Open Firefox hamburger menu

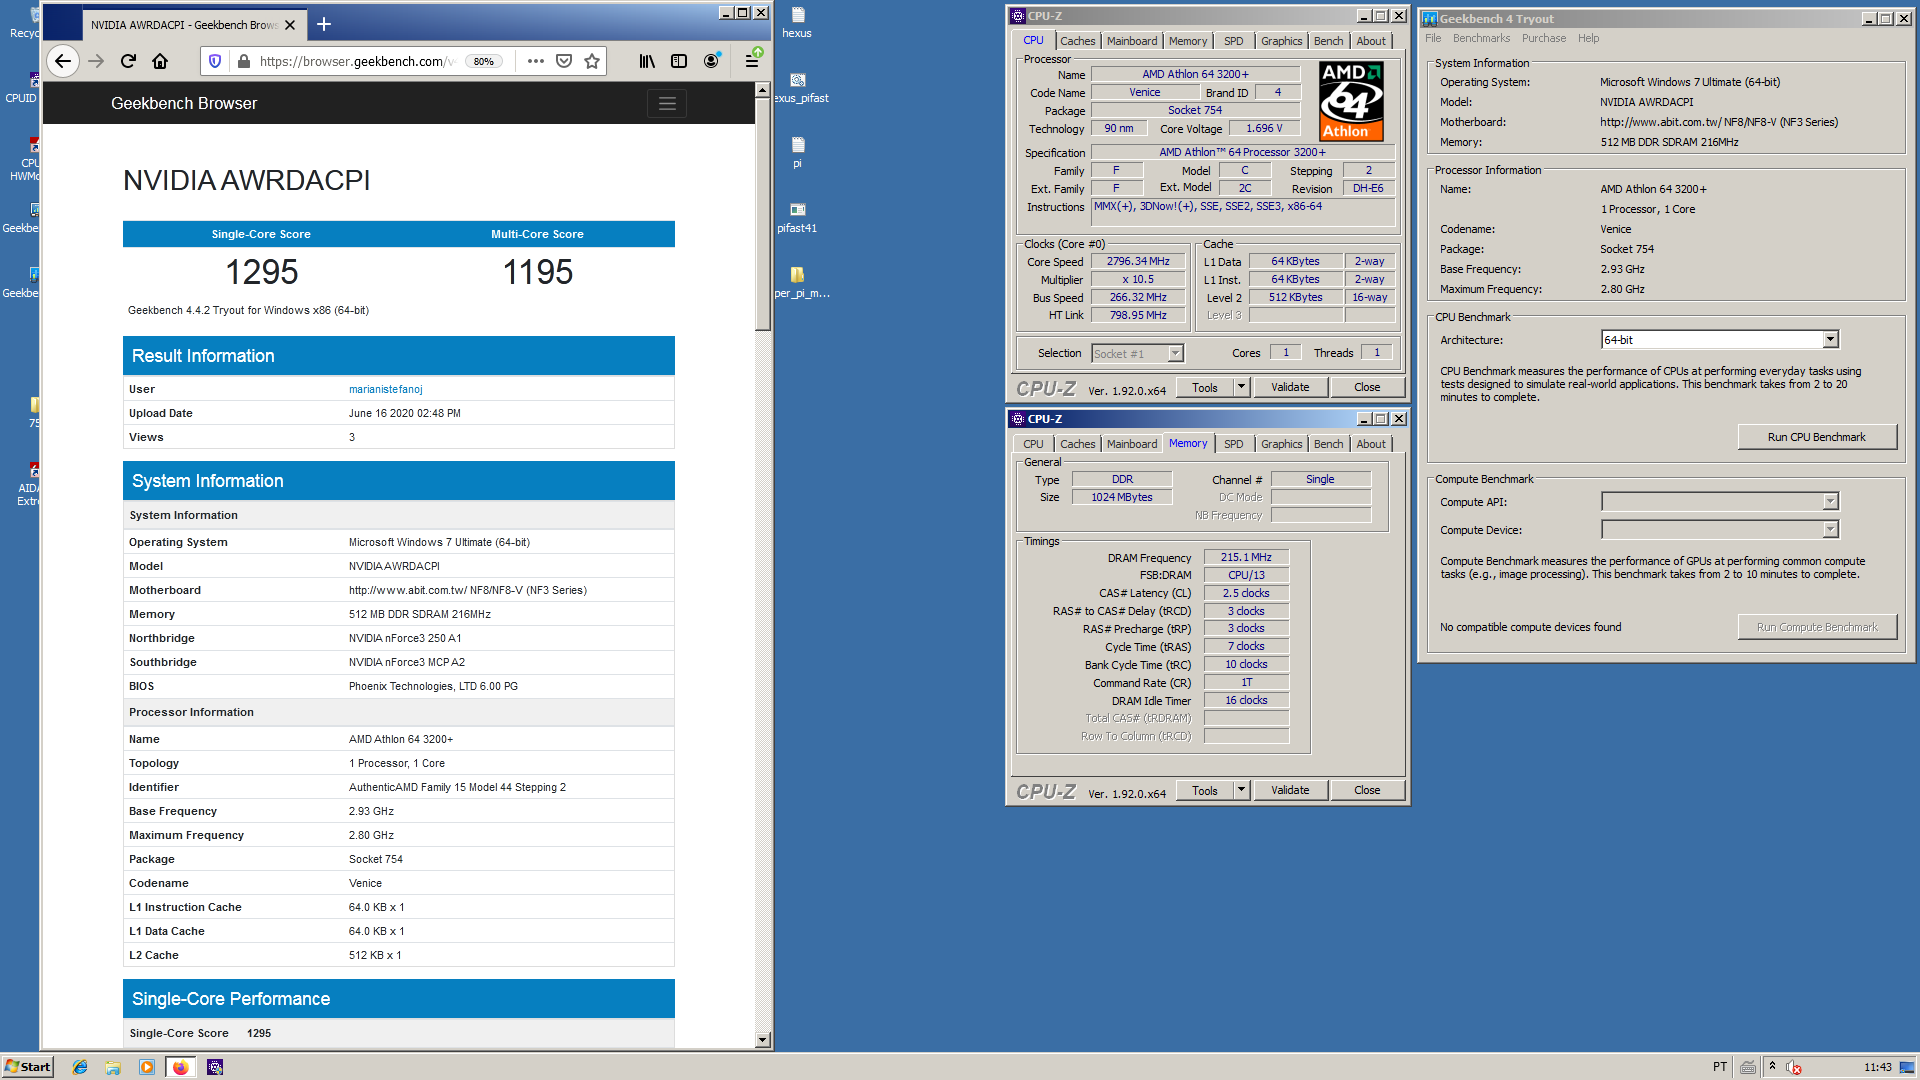click(752, 61)
